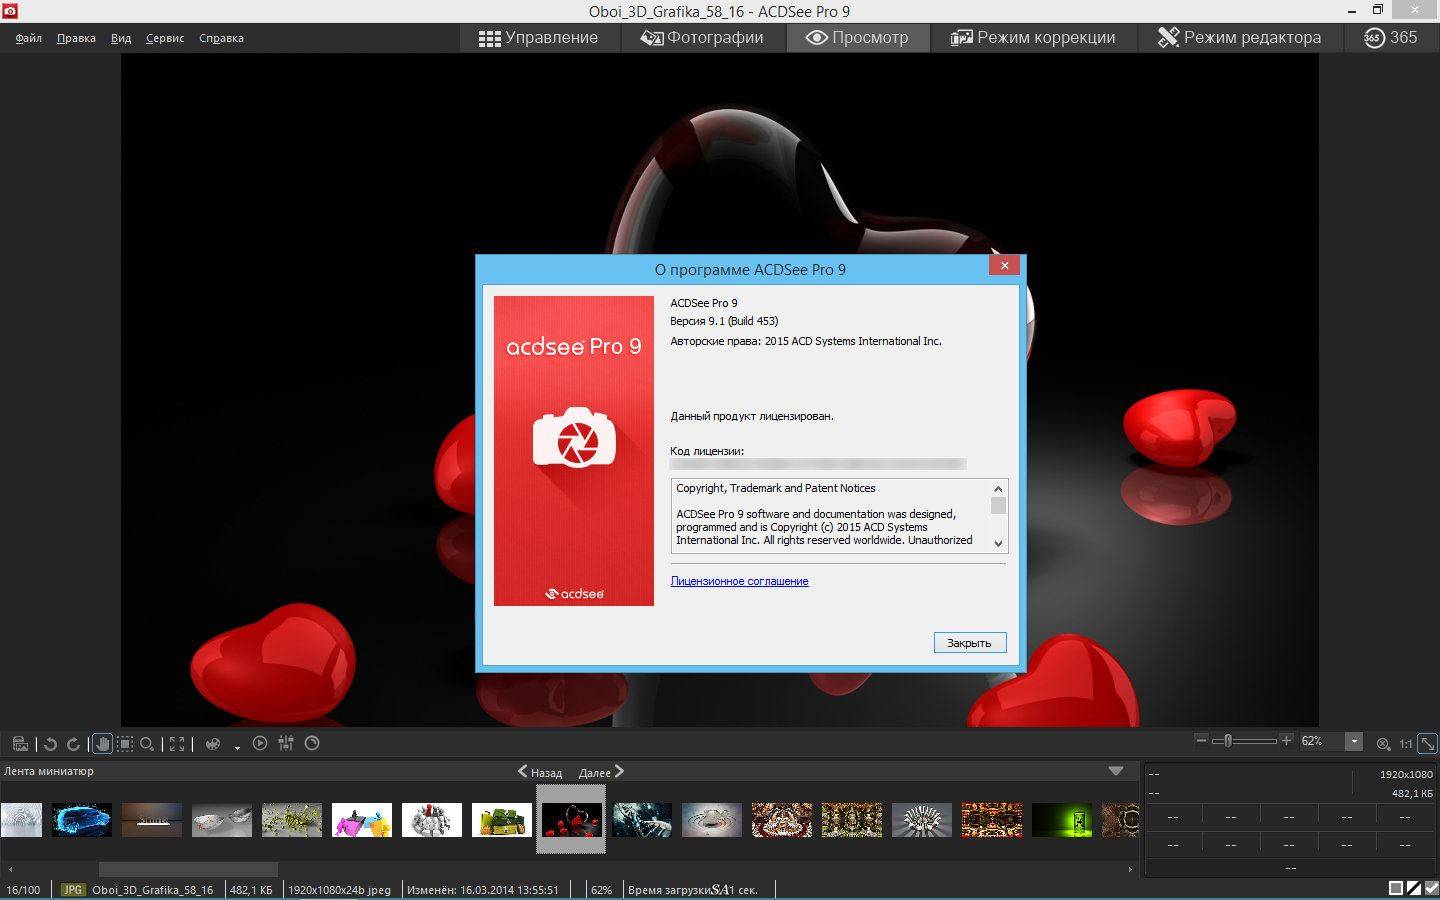Collapse the filmstrip with triangle arrow

1116,771
